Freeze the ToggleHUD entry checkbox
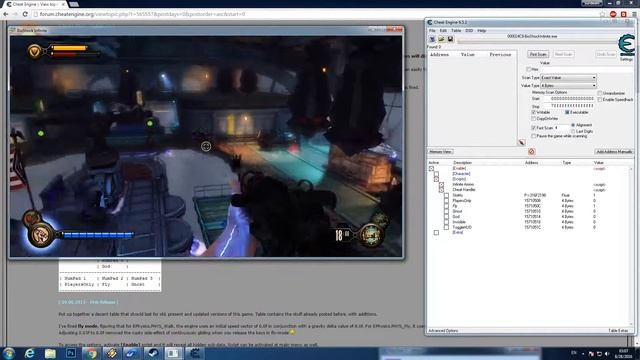 (x=446, y=227)
